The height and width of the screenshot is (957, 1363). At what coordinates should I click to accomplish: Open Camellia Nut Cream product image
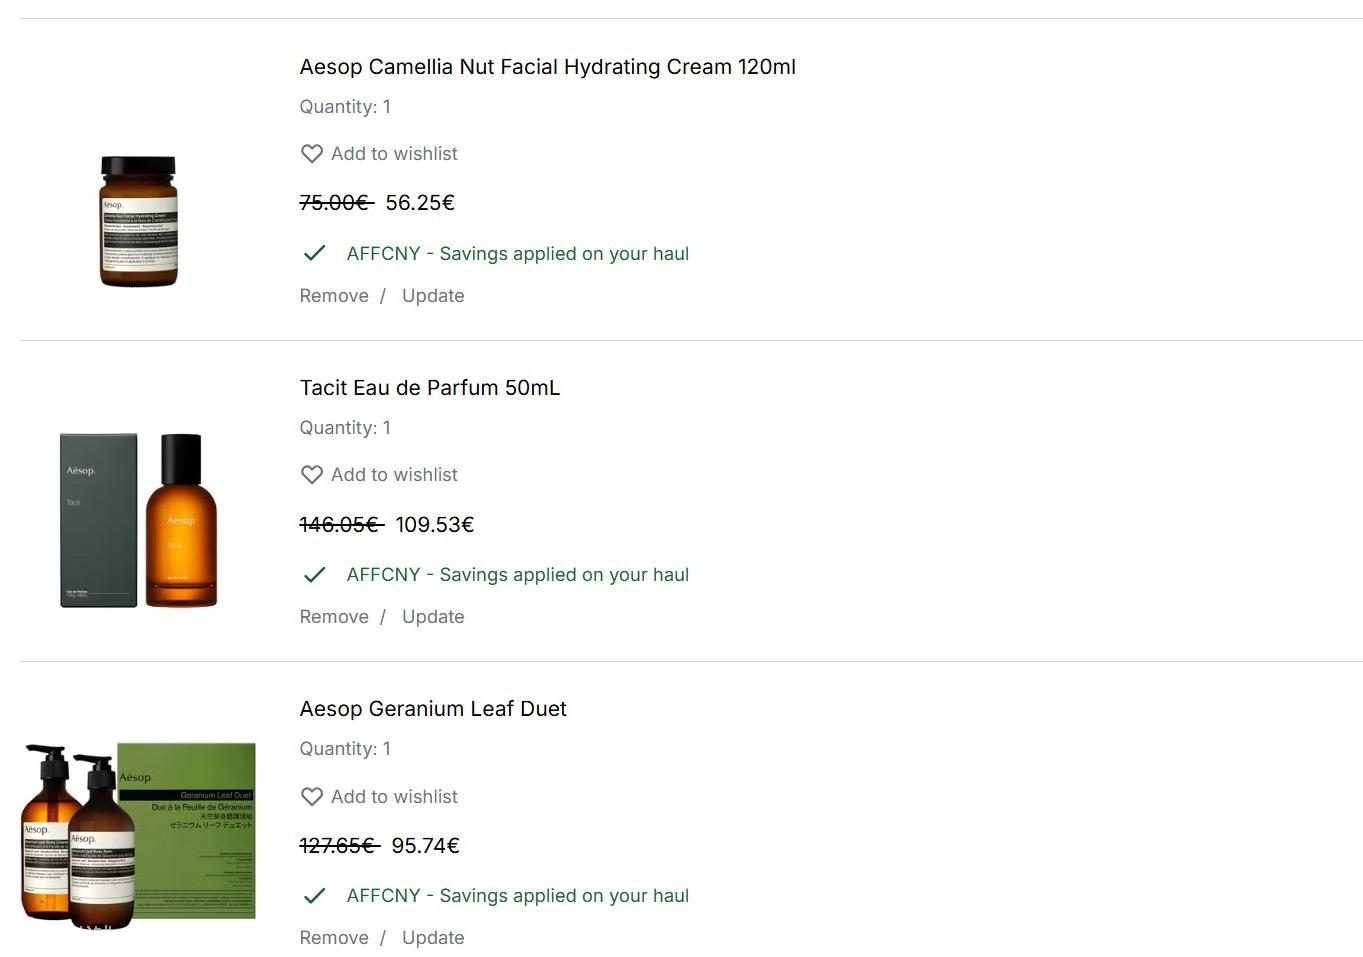tap(138, 221)
